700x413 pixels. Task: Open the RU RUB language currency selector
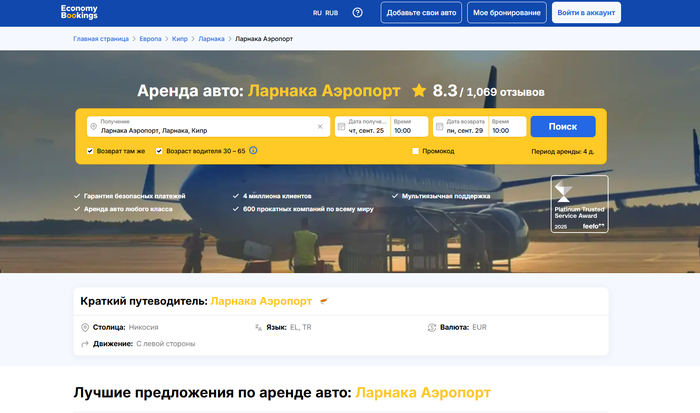pos(325,13)
